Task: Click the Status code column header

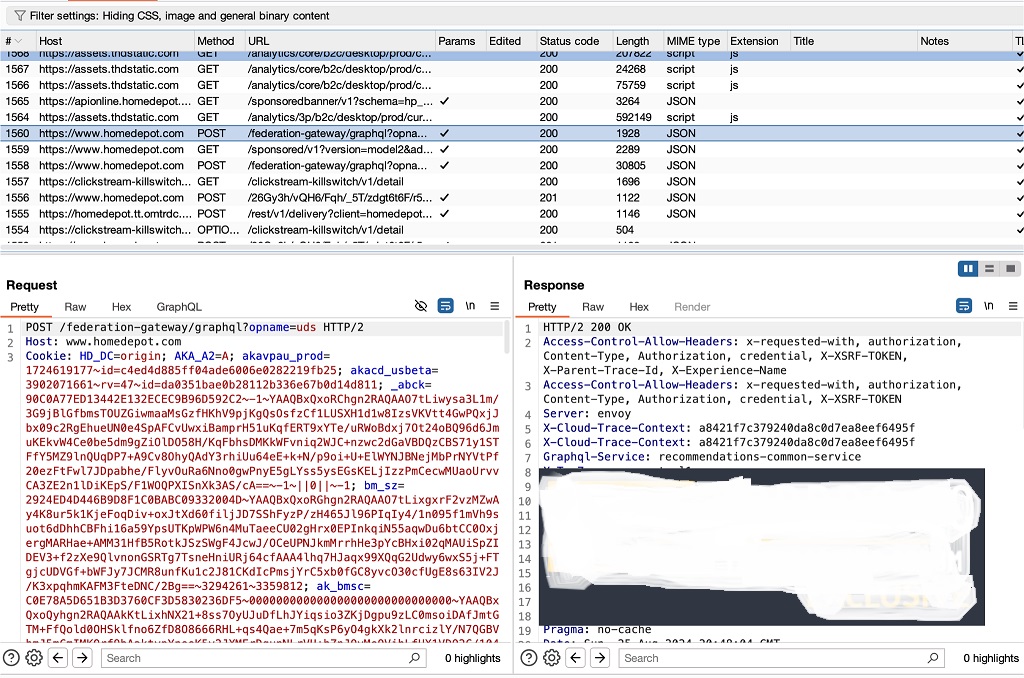Action: click(x=569, y=41)
